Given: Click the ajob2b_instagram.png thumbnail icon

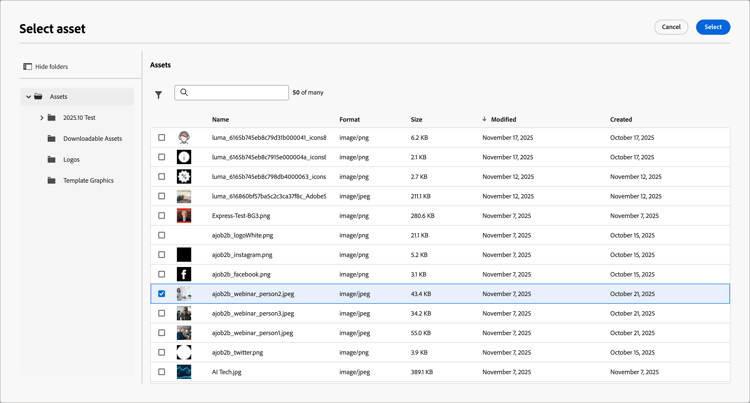Looking at the screenshot, I should (184, 255).
